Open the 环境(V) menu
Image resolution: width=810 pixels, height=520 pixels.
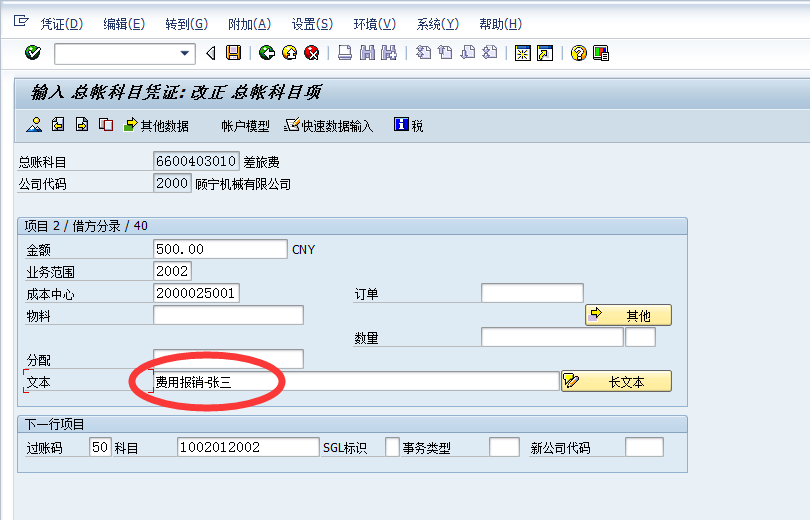pos(375,24)
